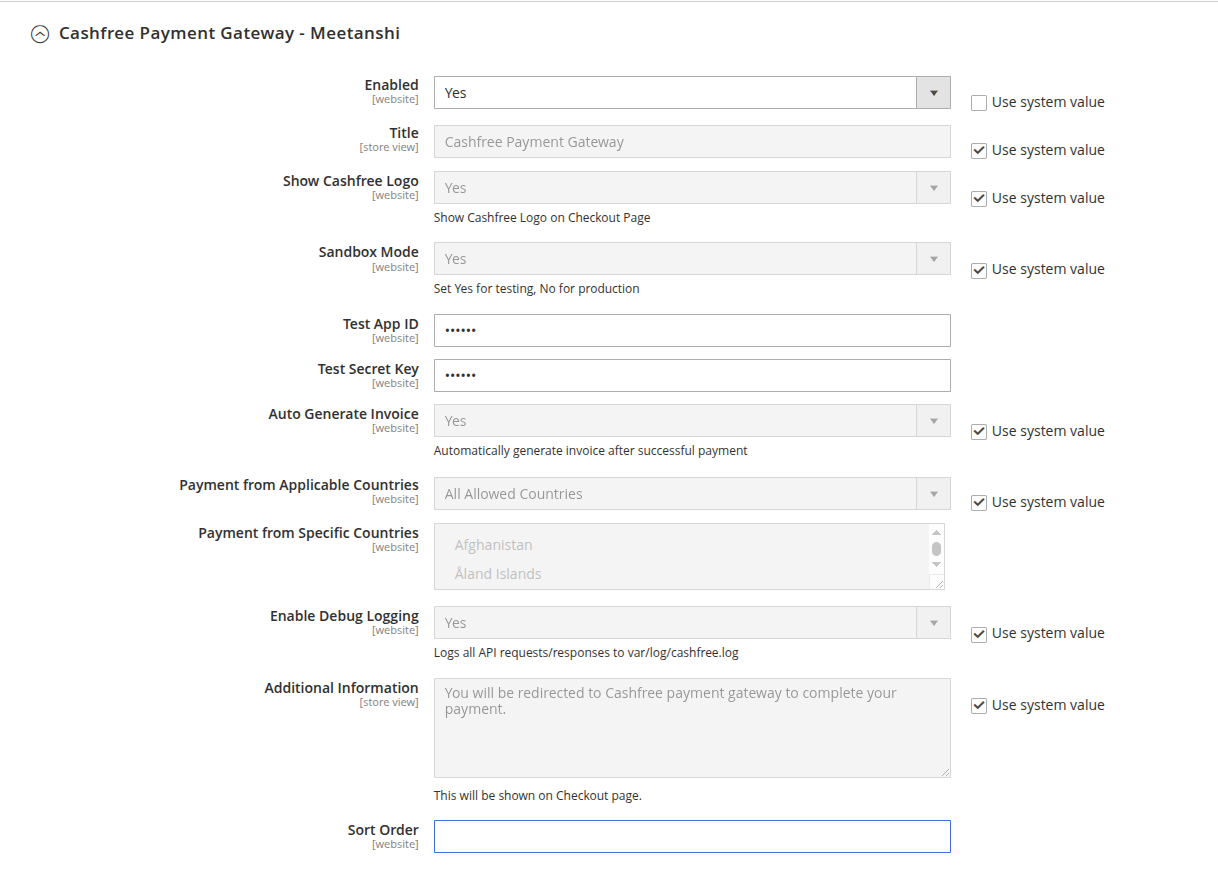Click the Additional Information textarea
Screen dimensions: 1218x873
[x=692, y=728]
